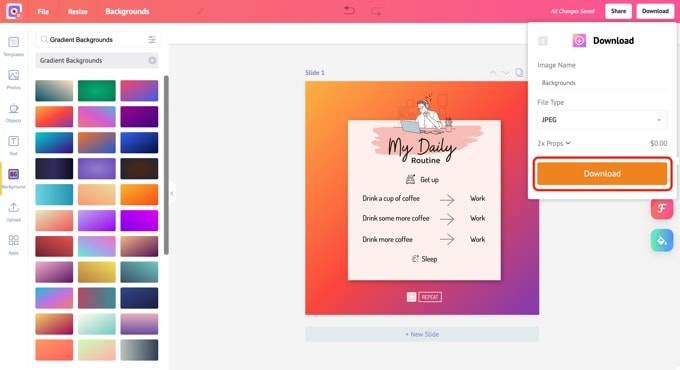Open the Resize menu

pos(78,11)
